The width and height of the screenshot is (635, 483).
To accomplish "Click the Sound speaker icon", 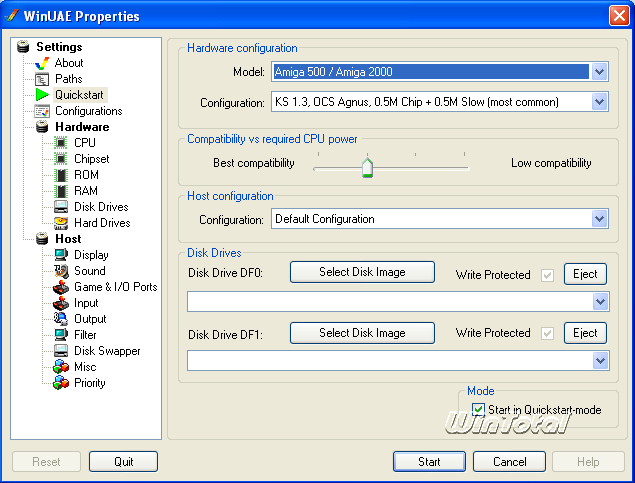I will pos(61,271).
